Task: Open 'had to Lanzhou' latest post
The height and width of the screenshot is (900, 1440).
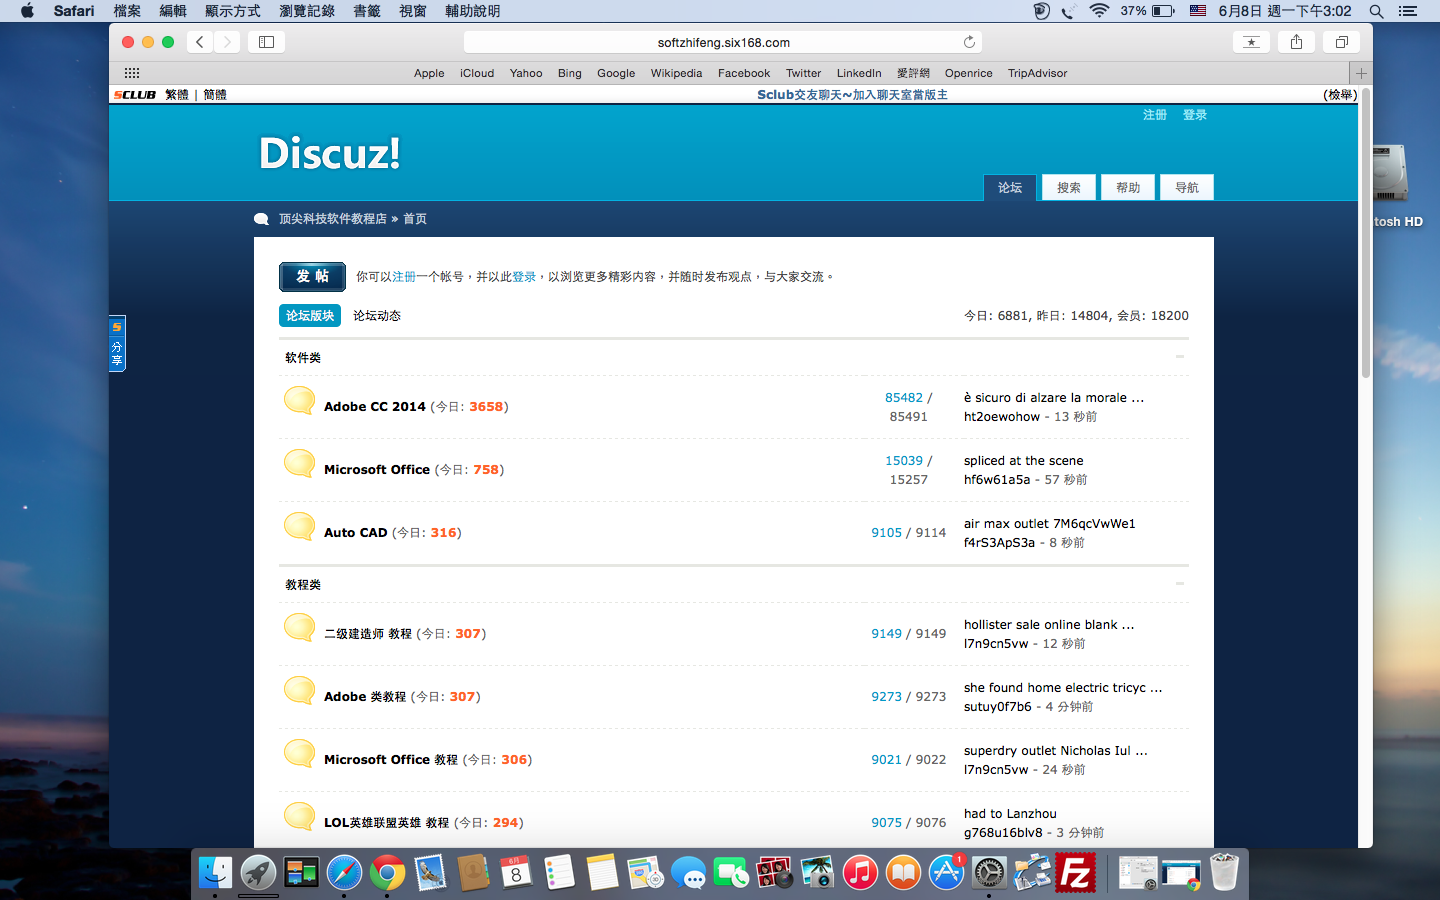Action: pos(1010,814)
